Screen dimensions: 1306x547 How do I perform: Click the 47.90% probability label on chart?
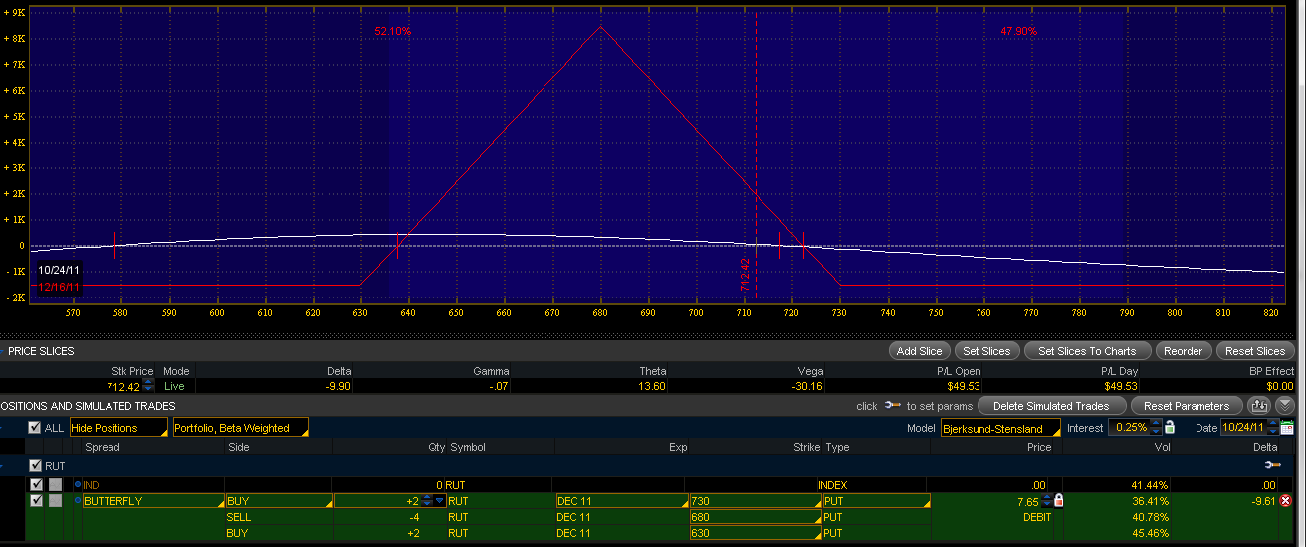[1019, 32]
